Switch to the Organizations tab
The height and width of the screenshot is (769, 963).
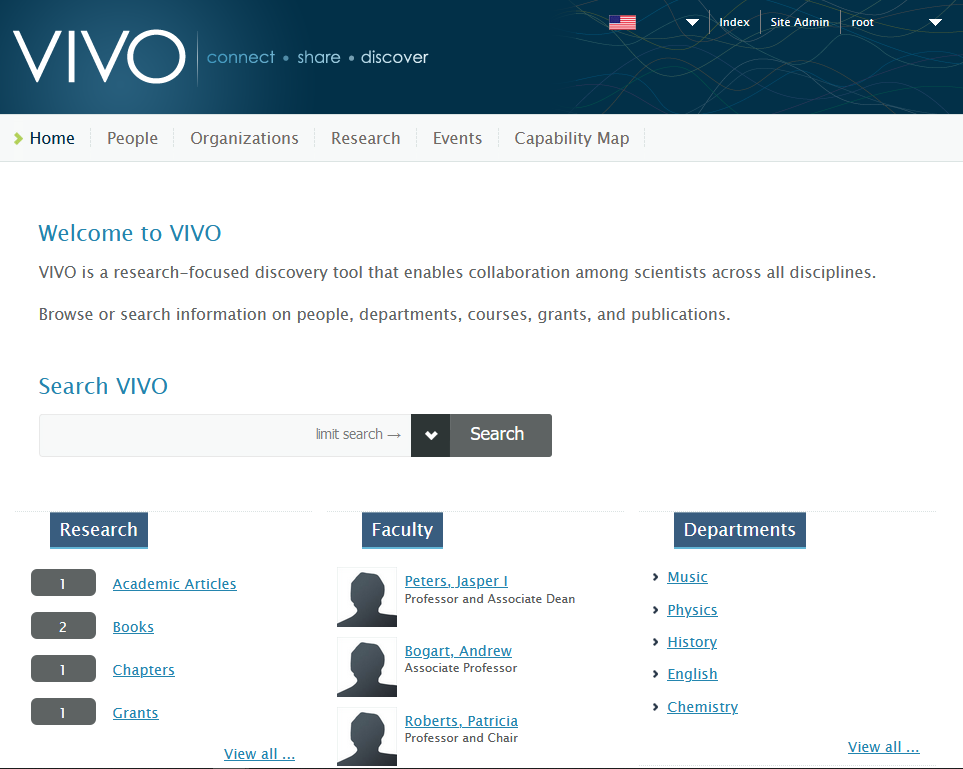click(244, 138)
